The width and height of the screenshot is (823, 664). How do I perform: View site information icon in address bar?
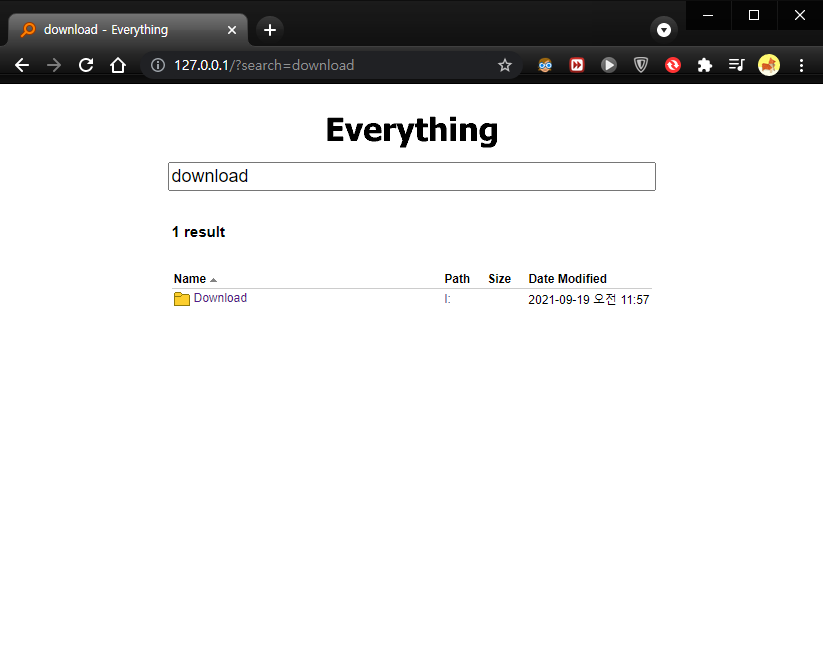[x=157, y=65]
